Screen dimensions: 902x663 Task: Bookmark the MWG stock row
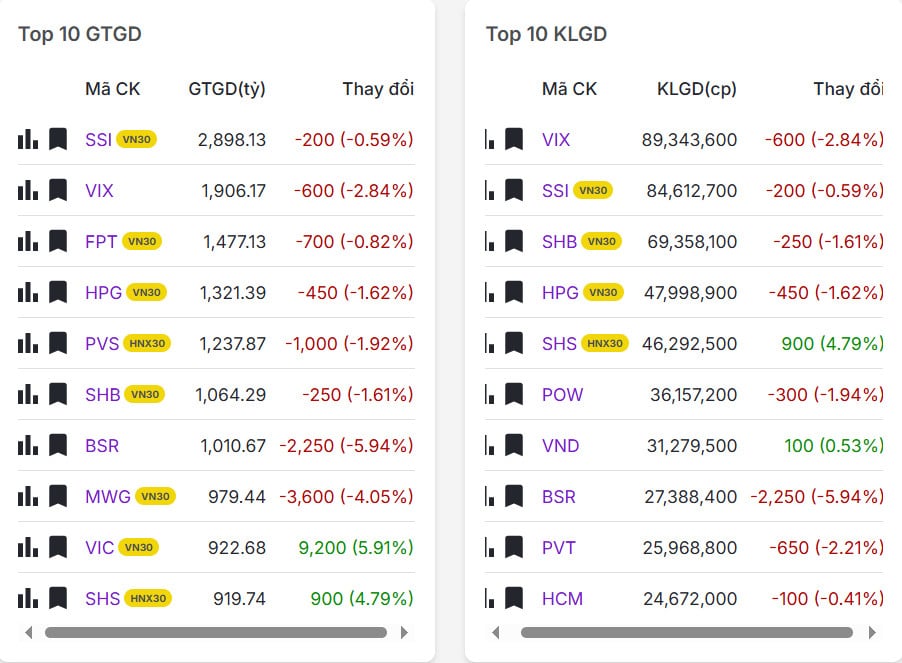click(58, 496)
